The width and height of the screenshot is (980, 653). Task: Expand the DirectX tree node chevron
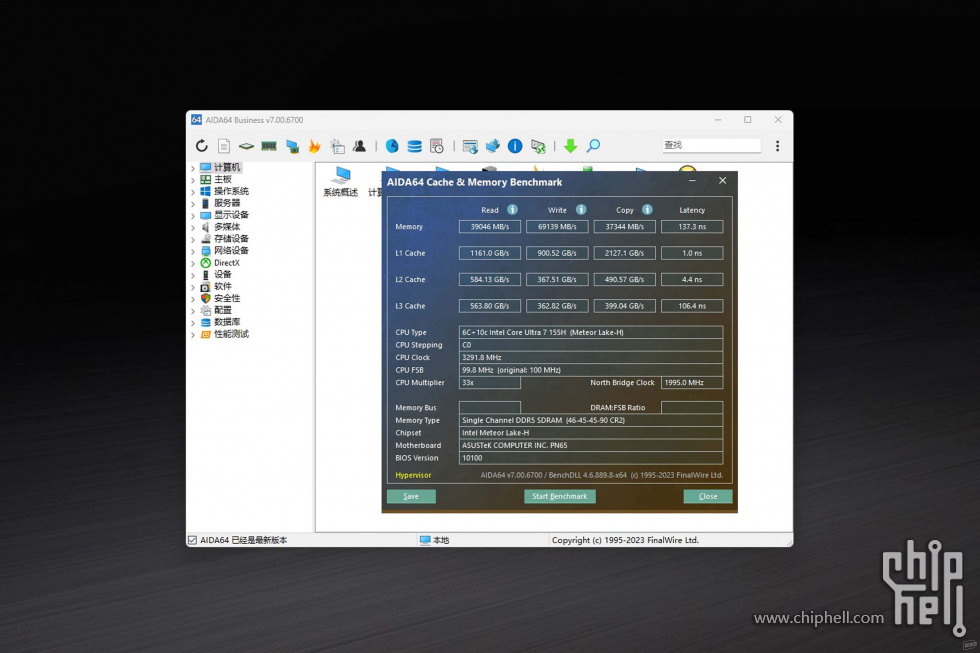[192, 263]
